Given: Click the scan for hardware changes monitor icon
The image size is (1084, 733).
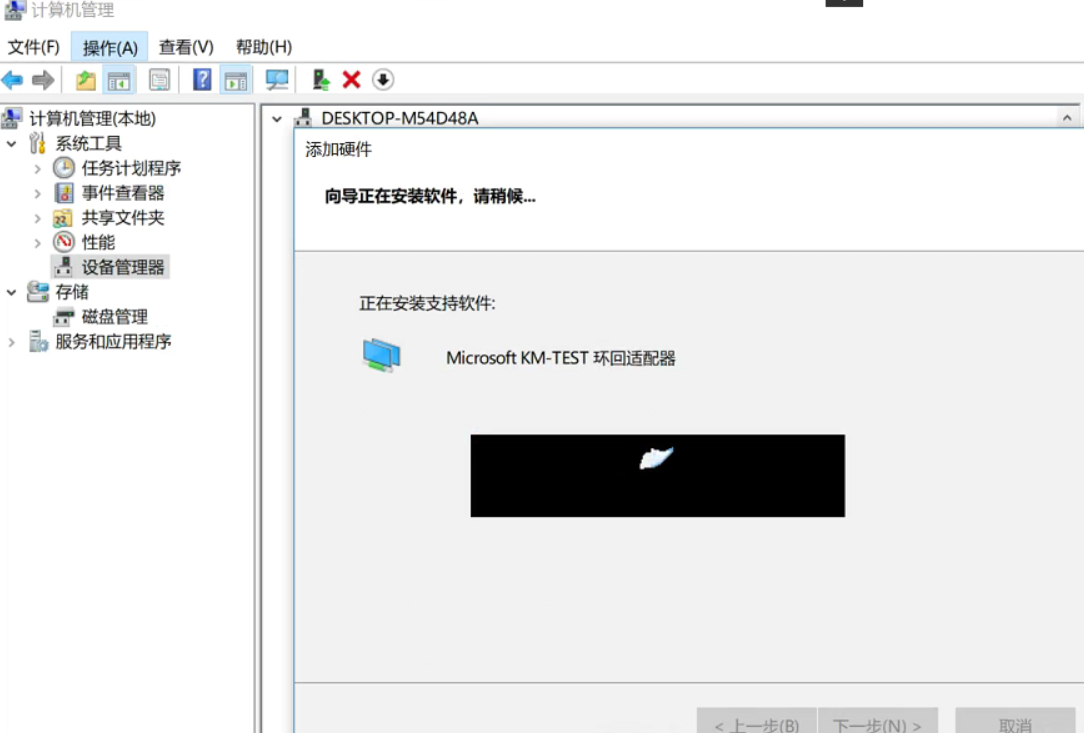Looking at the screenshot, I should pos(277,80).
